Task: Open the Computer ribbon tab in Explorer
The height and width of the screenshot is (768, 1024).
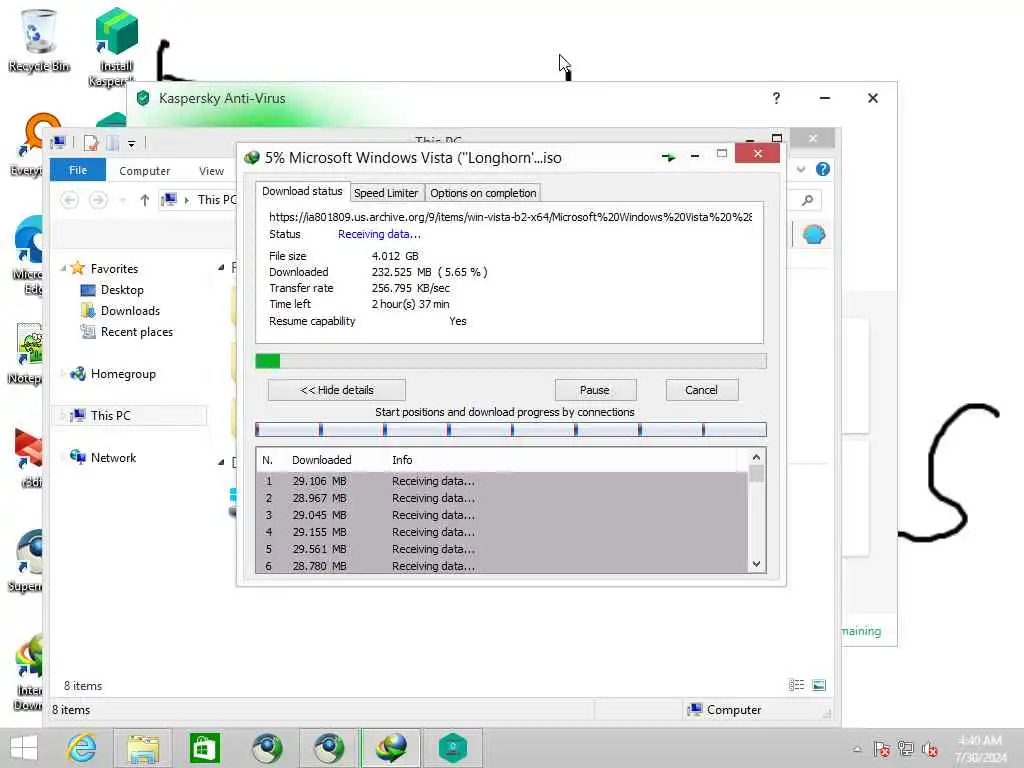Action: click(144, 170)
